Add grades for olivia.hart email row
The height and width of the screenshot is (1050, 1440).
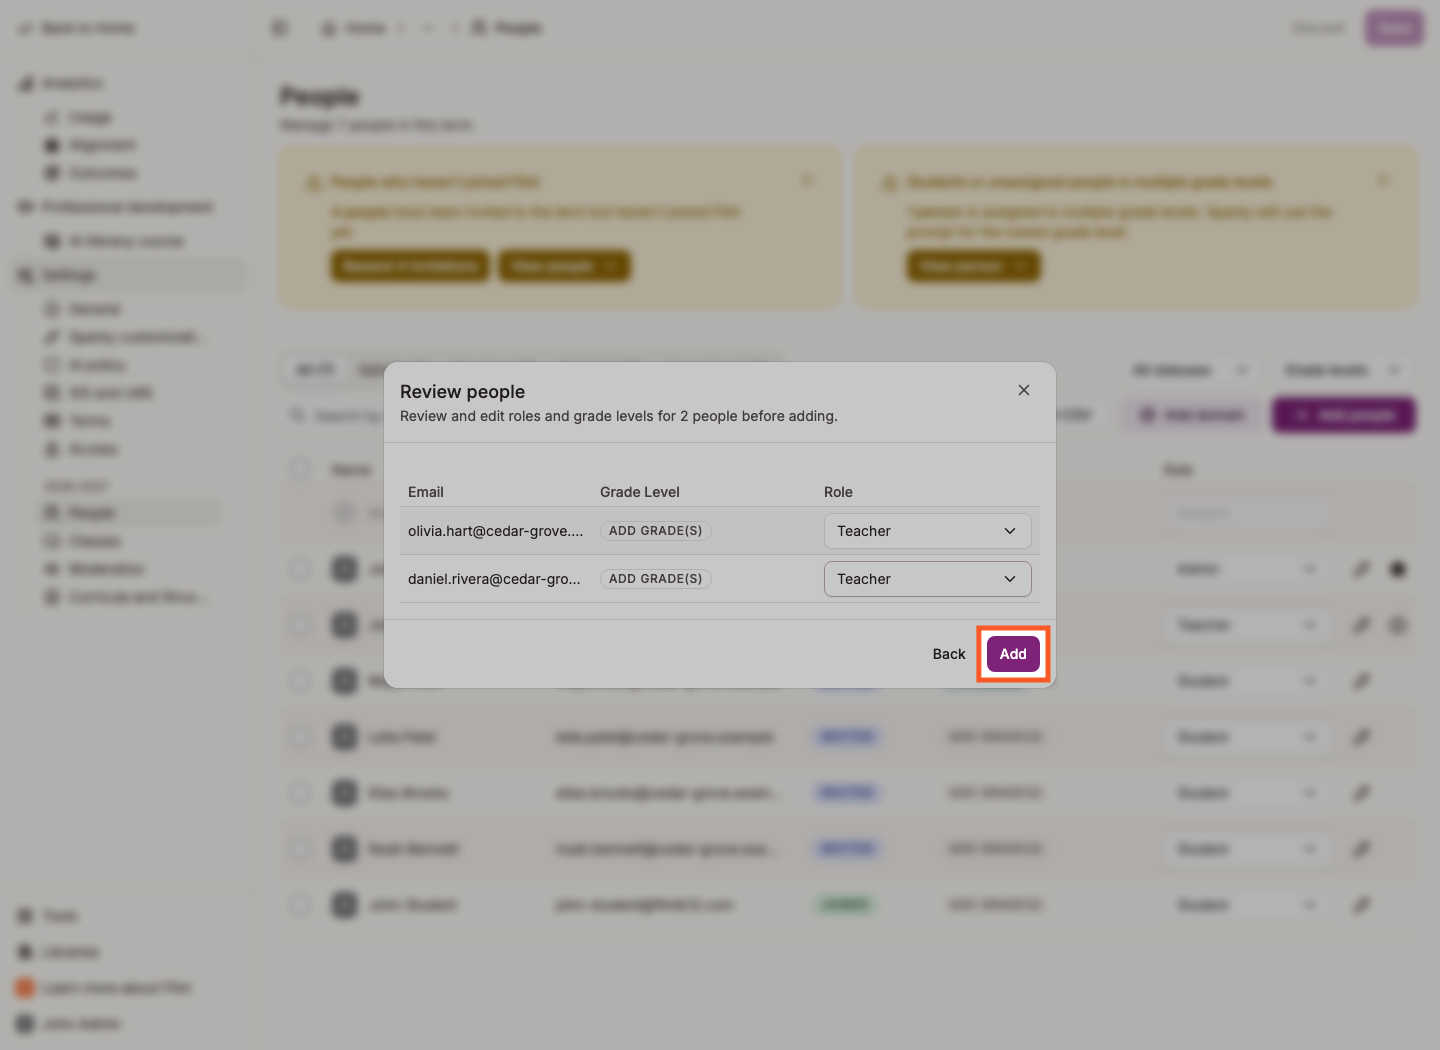[x=656, y=531]
